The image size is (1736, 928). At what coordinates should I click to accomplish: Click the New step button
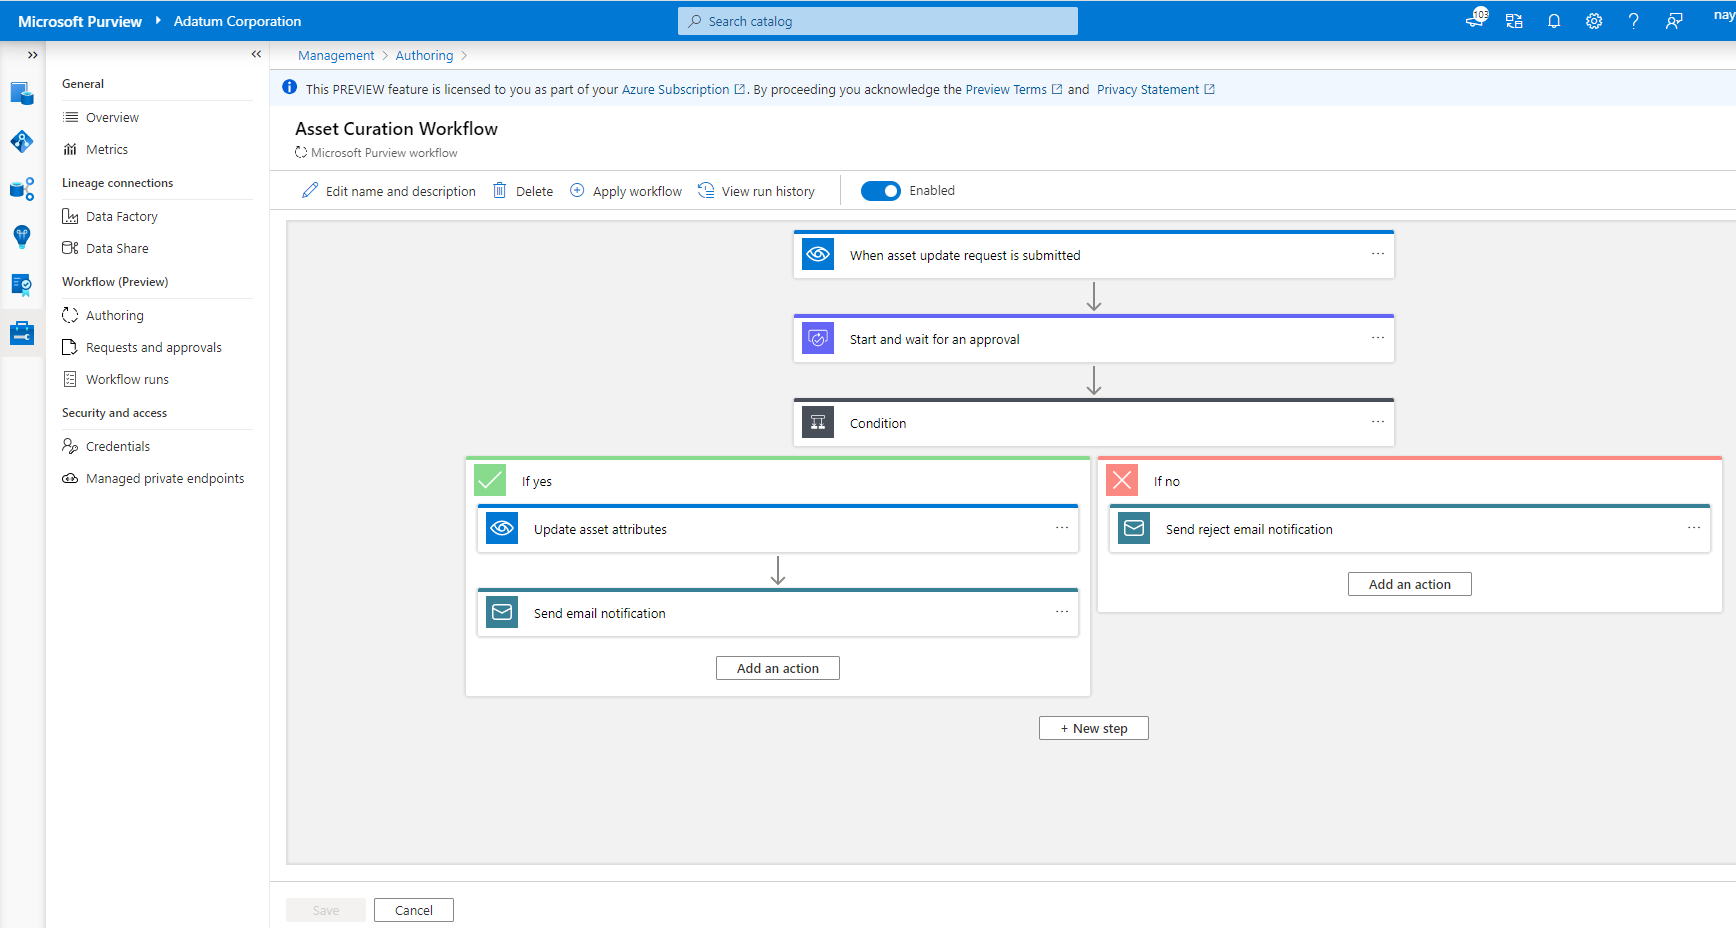1094,728
